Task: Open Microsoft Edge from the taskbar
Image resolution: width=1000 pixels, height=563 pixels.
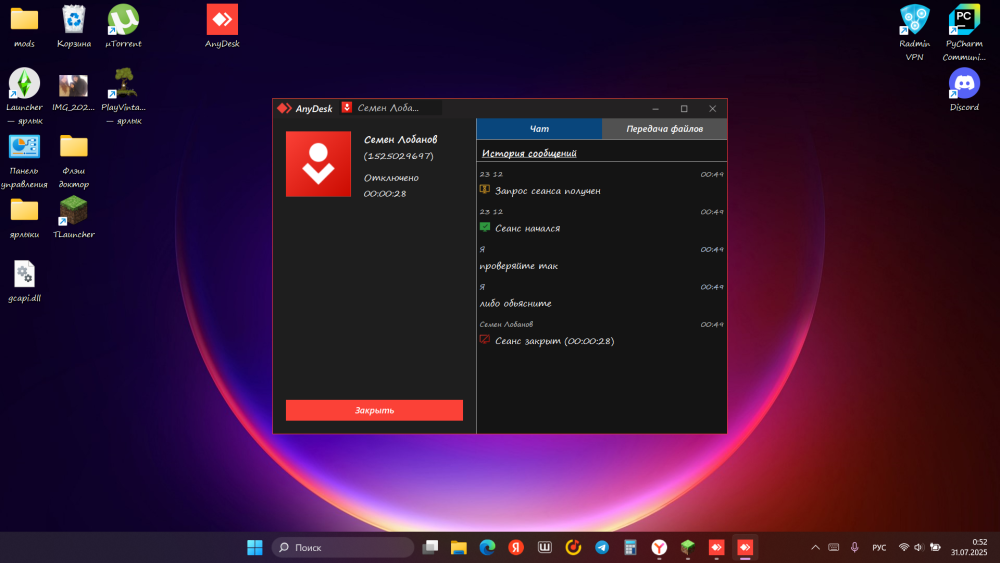Action: coord(487,547)
